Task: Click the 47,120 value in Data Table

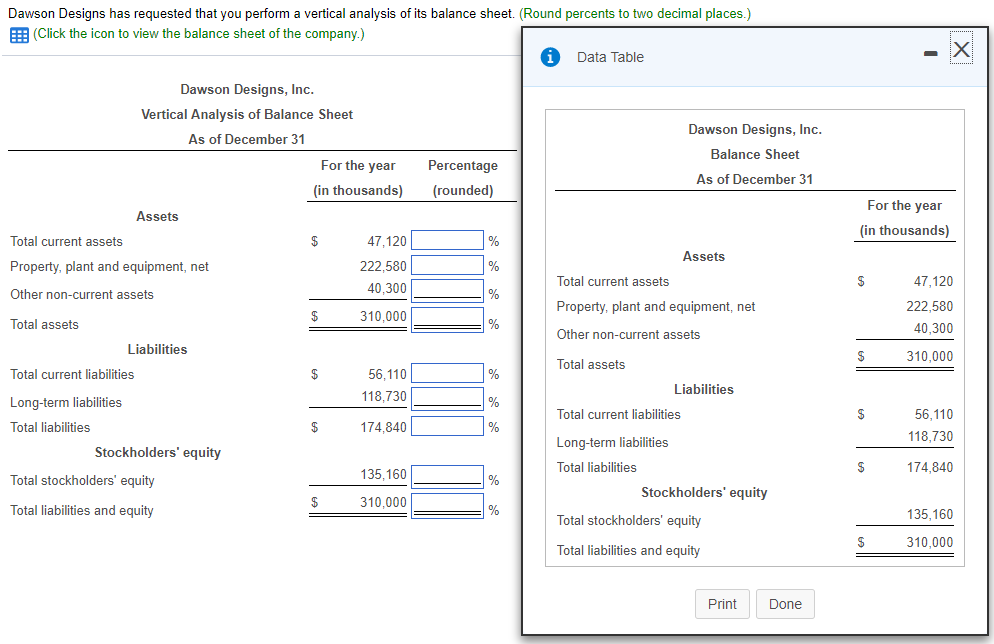Action: tap(933, 281)
